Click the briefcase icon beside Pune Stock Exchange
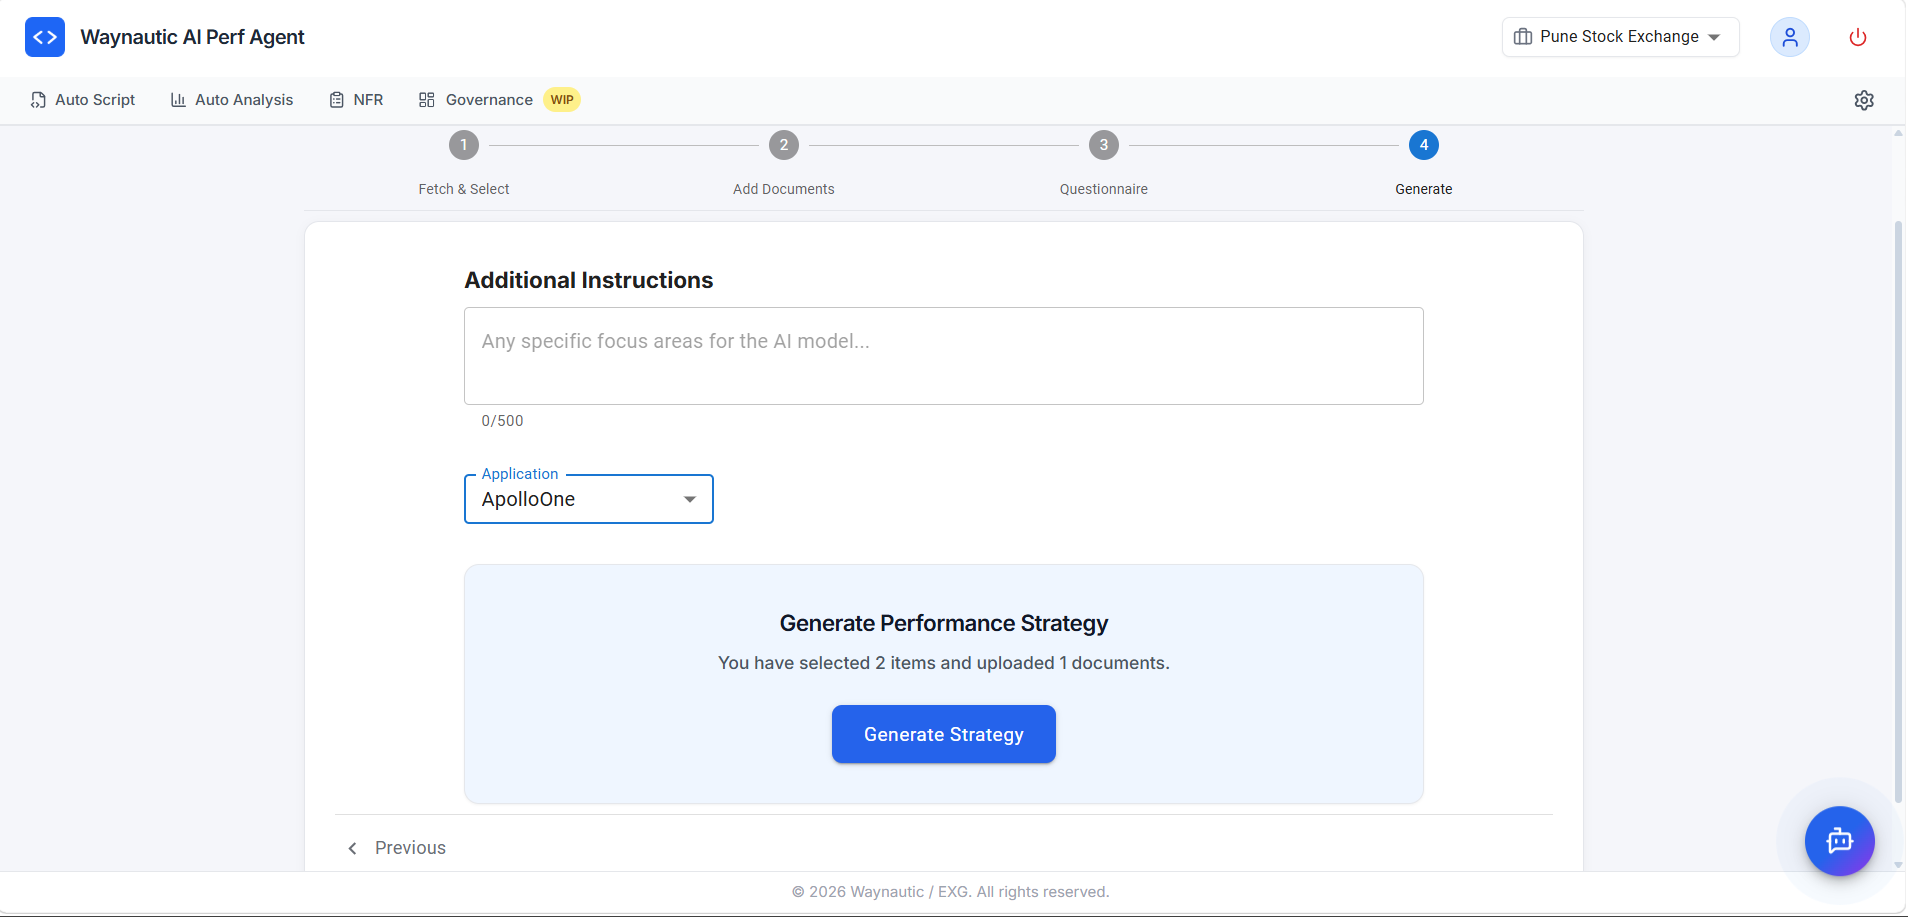This screenshot has width=1908, height=917. pos(1522,36)
